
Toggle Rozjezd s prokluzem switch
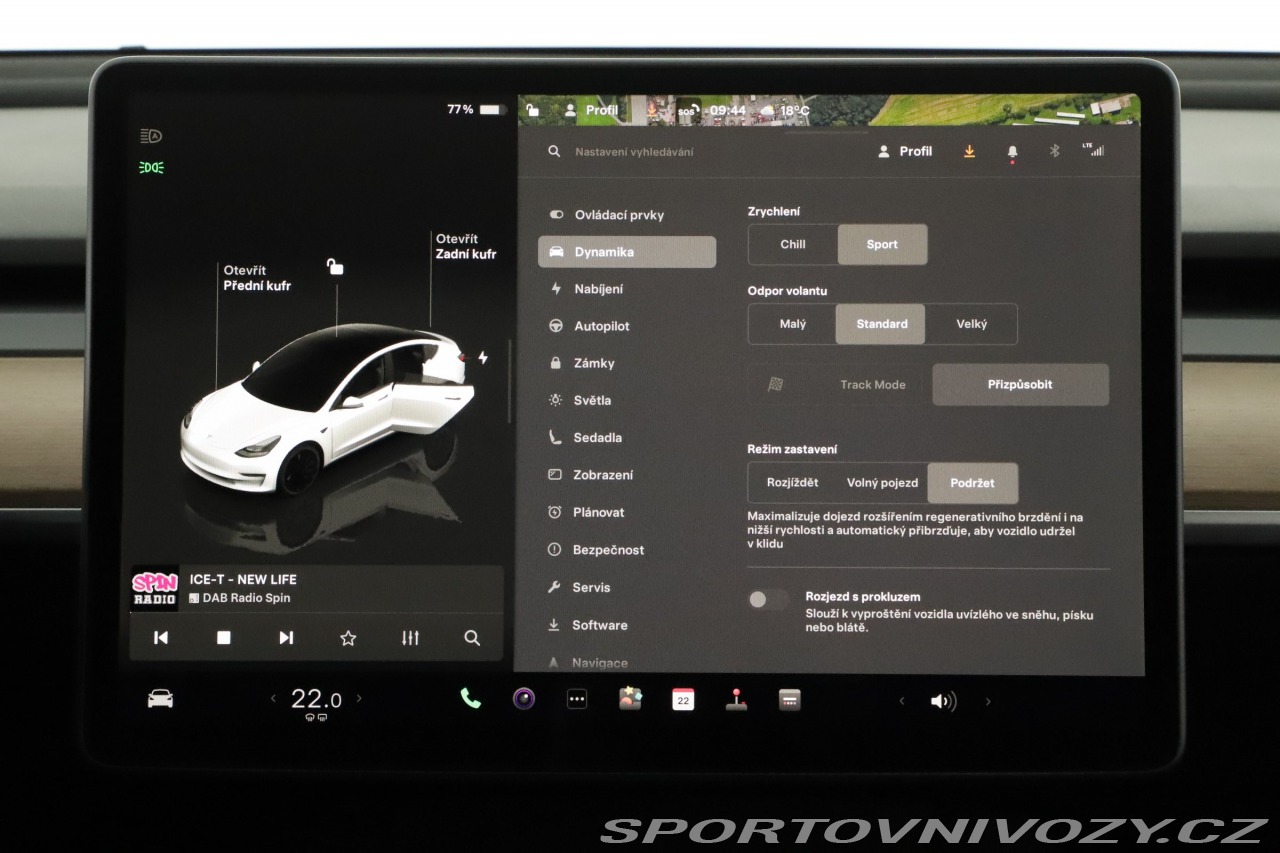767,599
